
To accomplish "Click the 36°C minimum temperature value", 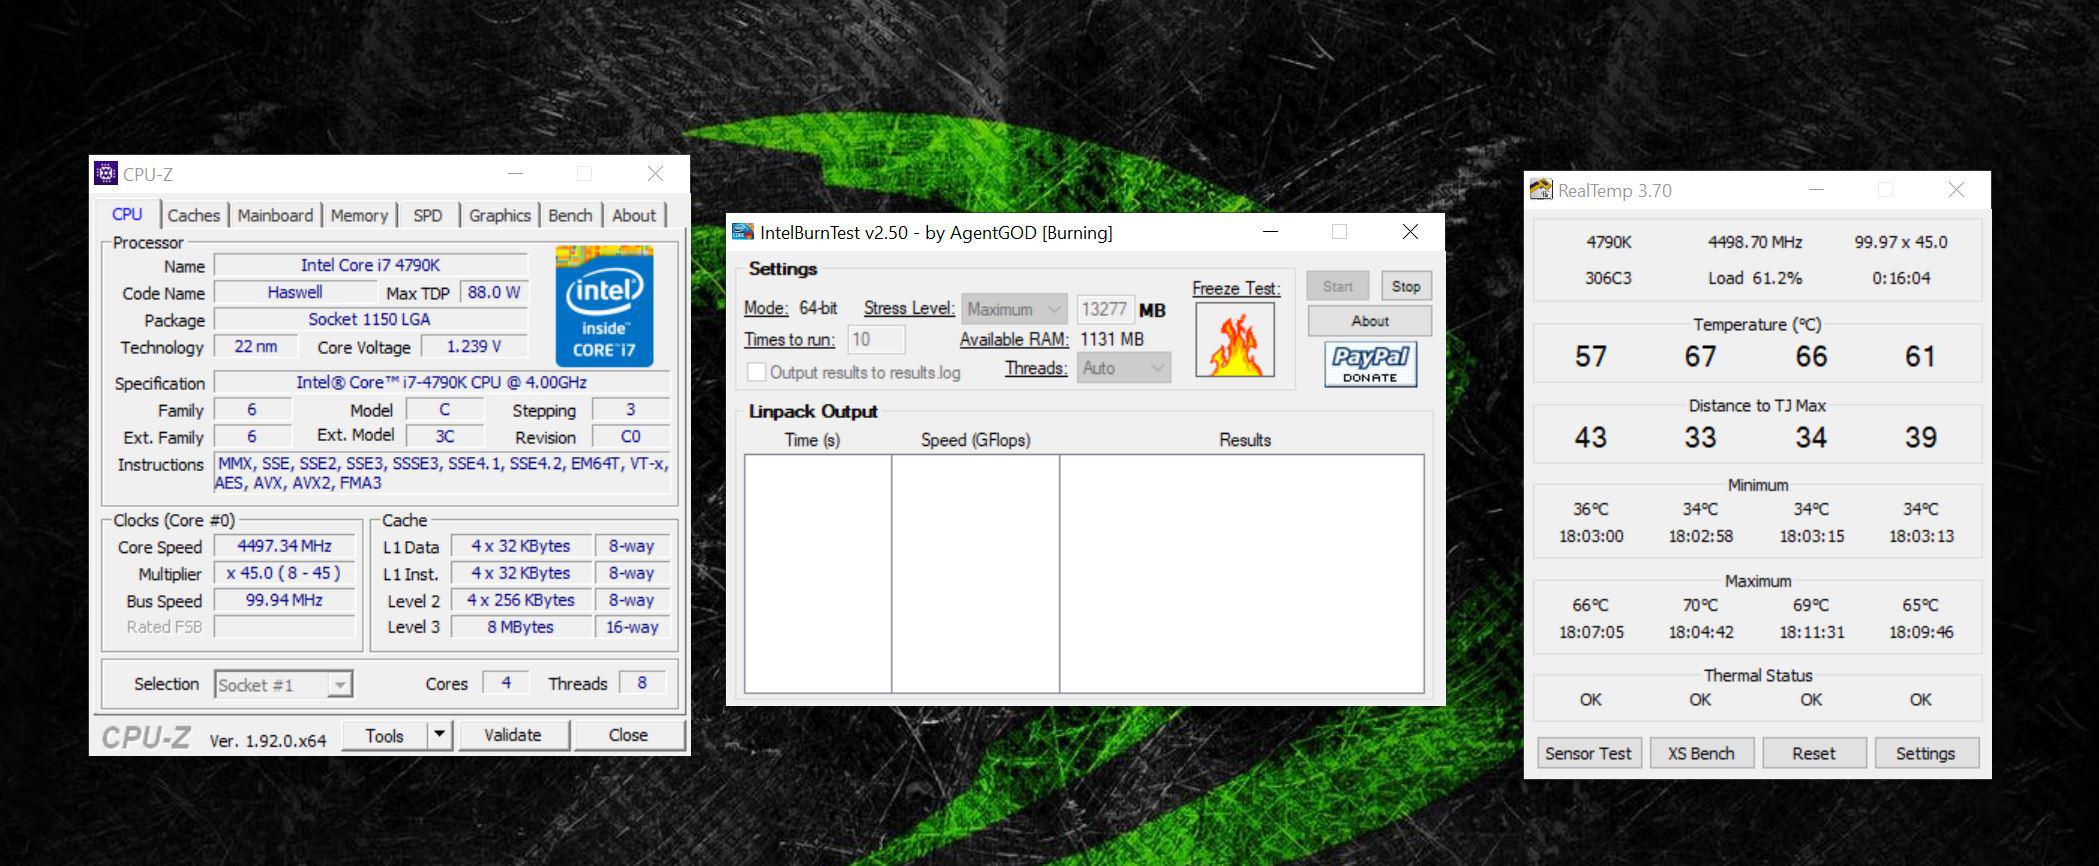I will pos(1591,509).
